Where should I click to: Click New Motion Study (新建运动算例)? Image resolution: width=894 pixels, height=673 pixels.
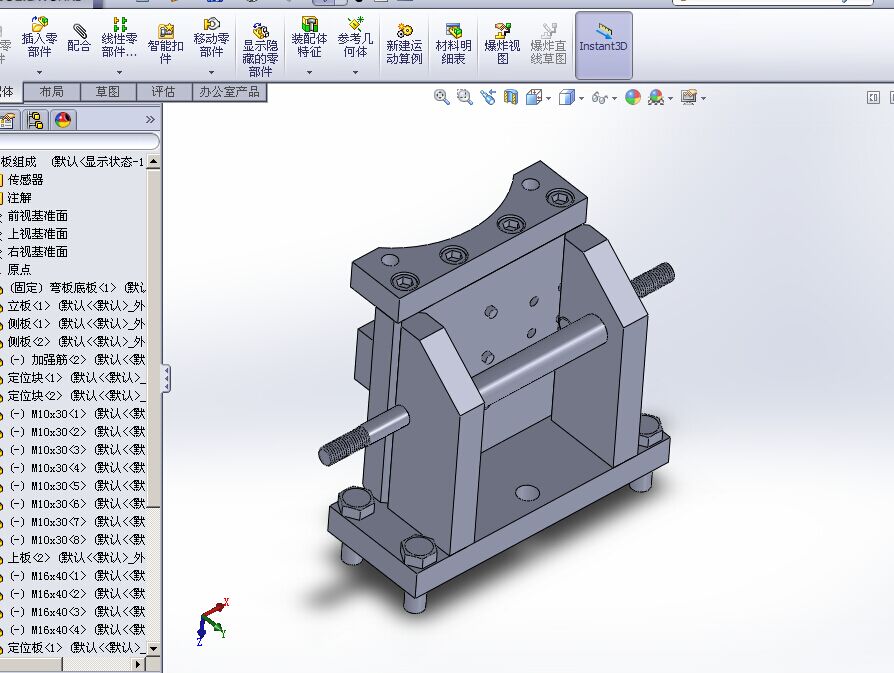tap(404, 44)
